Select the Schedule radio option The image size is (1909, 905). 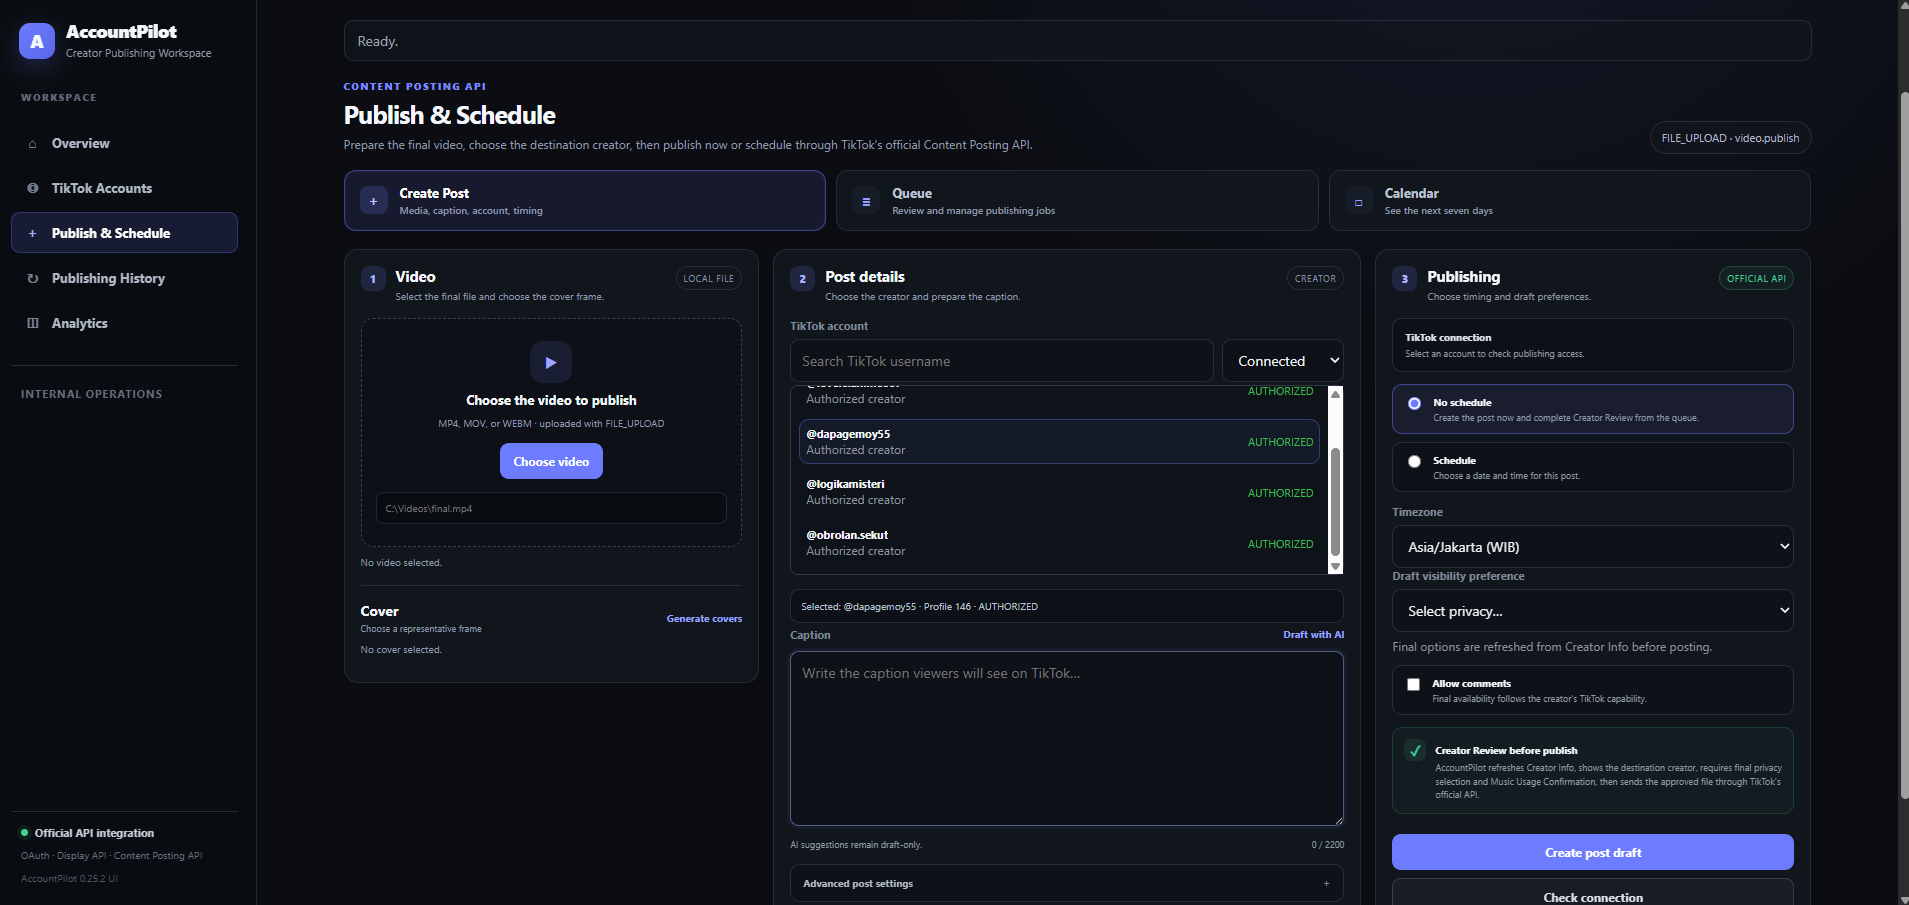(x=1414, y=461)
